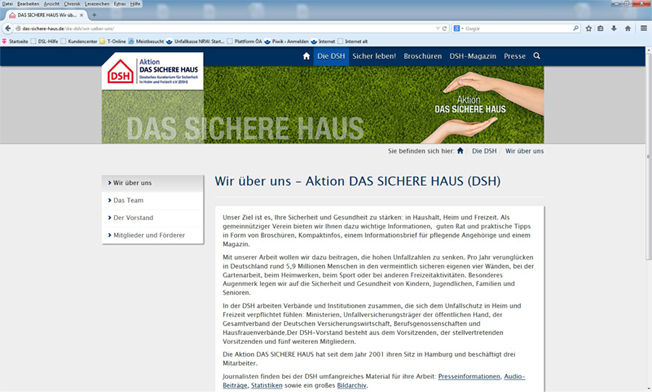Open a new tab with plus button
This screenshot has width=652, height=392.
coord(94,15)
